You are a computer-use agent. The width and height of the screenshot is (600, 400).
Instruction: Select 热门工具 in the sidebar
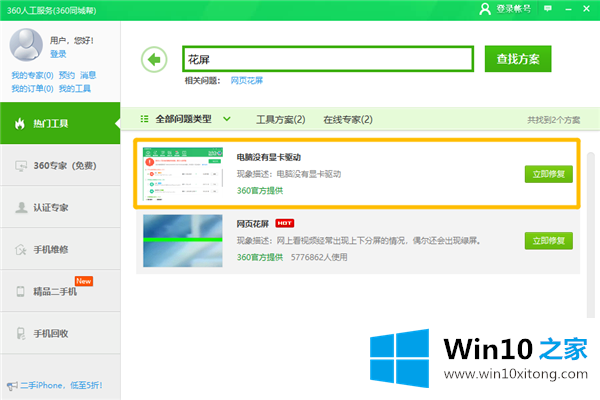click(x=60, y=123)
